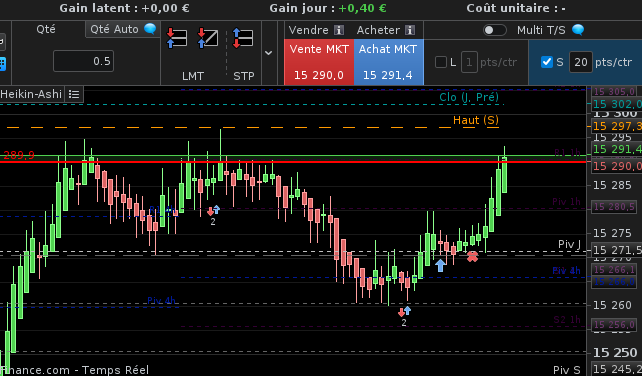The width and height of the screenshot is (642, 376).
Task: Click the 15 271,5 Piv J price label
Action: [x=617, y=250]
